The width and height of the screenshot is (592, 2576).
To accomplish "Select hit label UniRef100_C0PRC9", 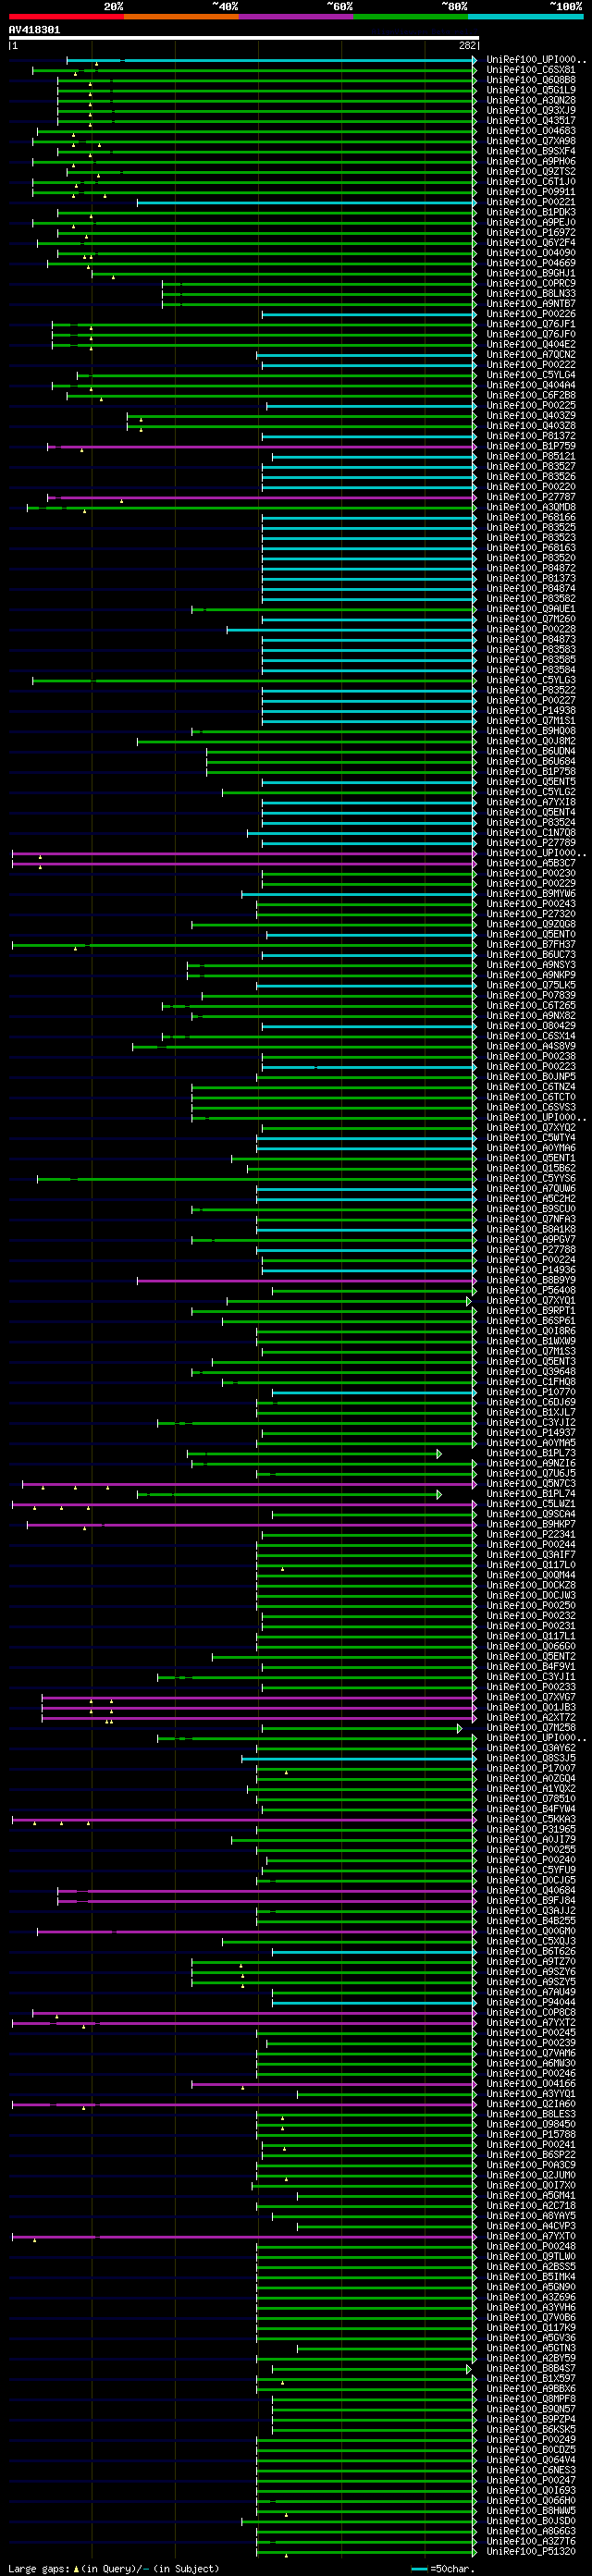I will (x=531, y=283).
